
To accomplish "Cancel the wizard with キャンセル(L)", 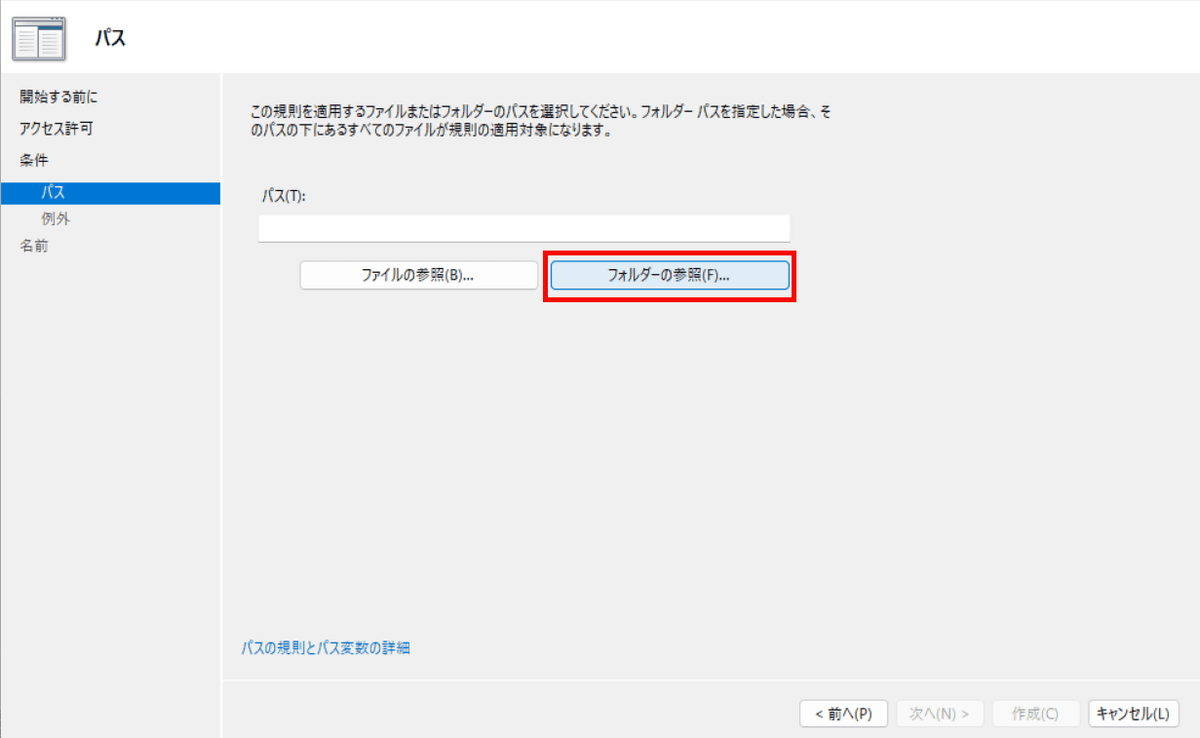I will coord(1132,713).
